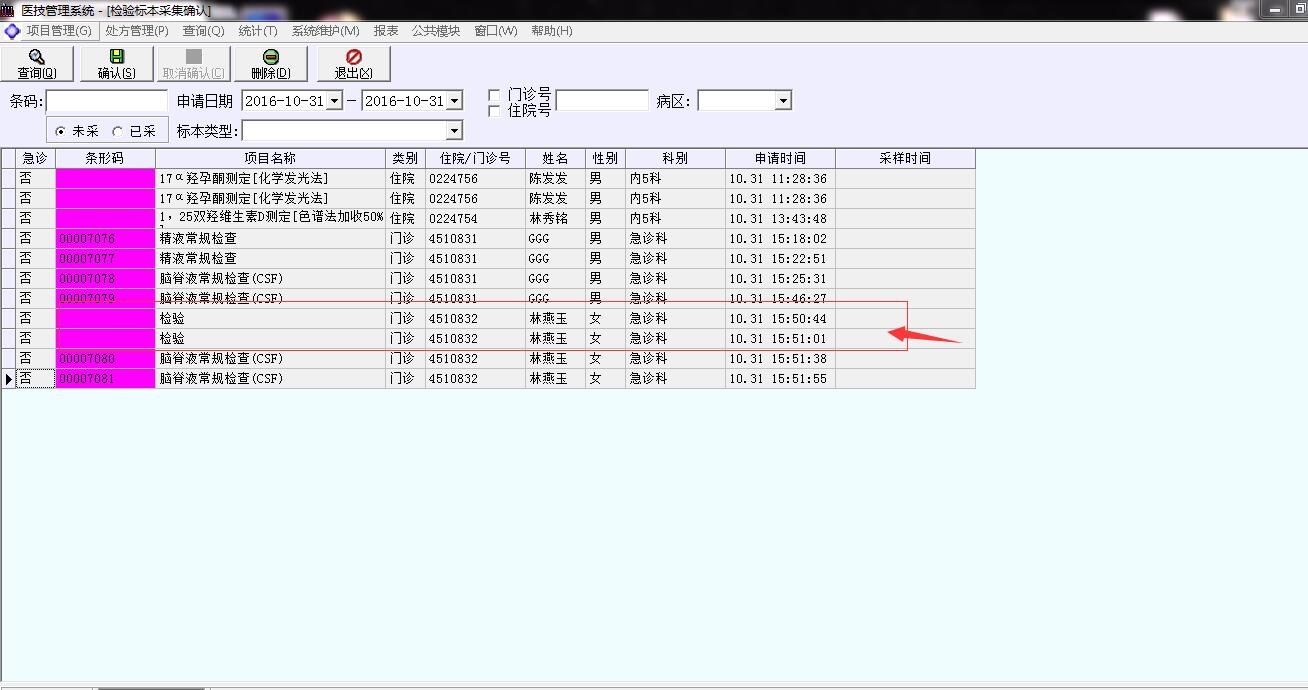Screen dimensions: 1308x690
Task: Click the 项目名称 column header
Action: tap(270, 158)
